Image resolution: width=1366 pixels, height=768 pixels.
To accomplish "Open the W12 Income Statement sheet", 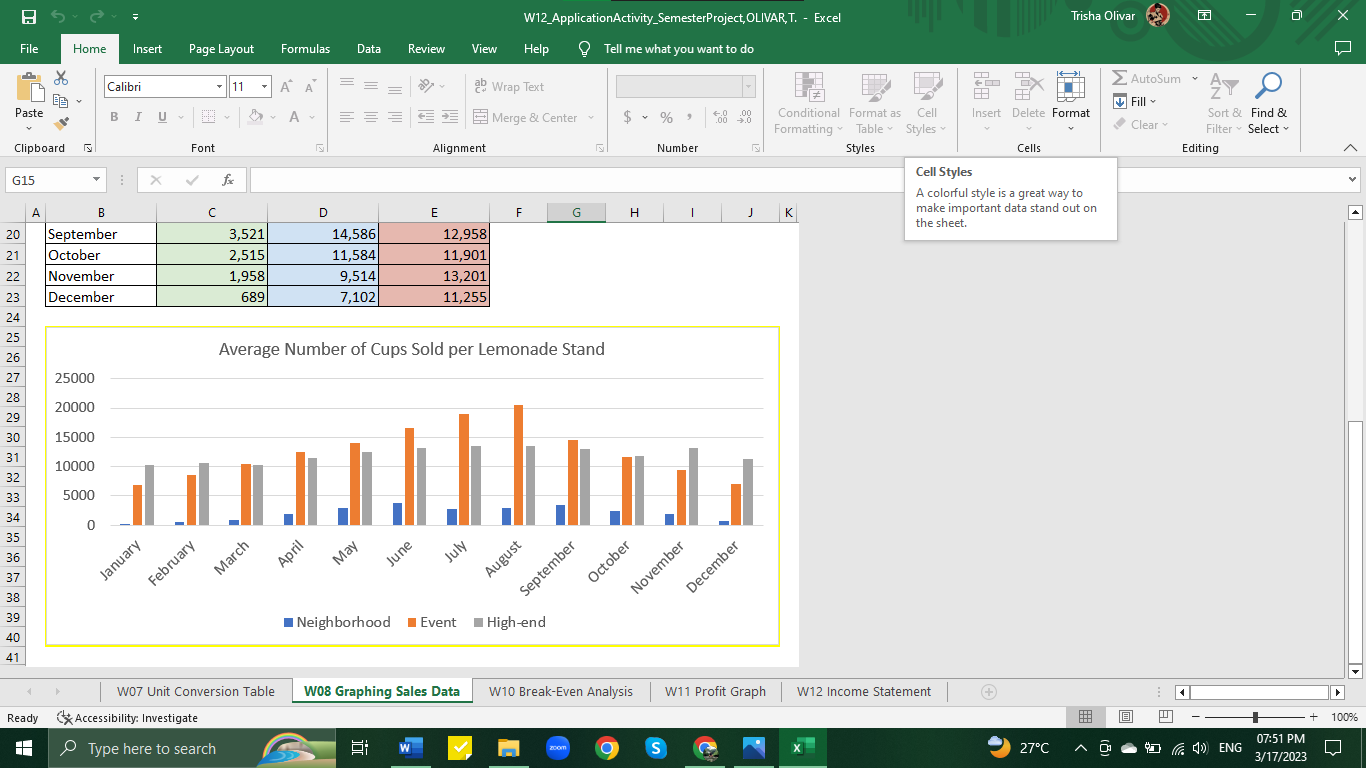I will point(864,691).
